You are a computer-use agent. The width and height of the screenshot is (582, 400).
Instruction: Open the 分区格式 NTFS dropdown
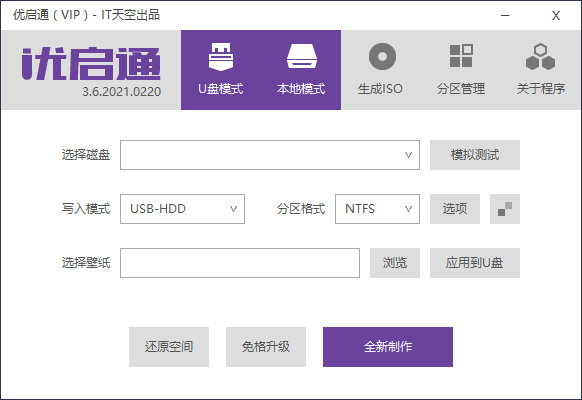click(377, 209)
